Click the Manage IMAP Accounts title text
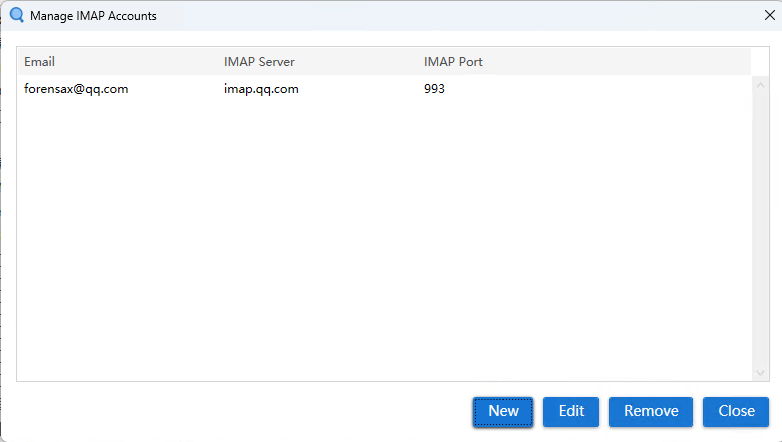The height and width of the screenshot is (442, 782). click(93, 16)
